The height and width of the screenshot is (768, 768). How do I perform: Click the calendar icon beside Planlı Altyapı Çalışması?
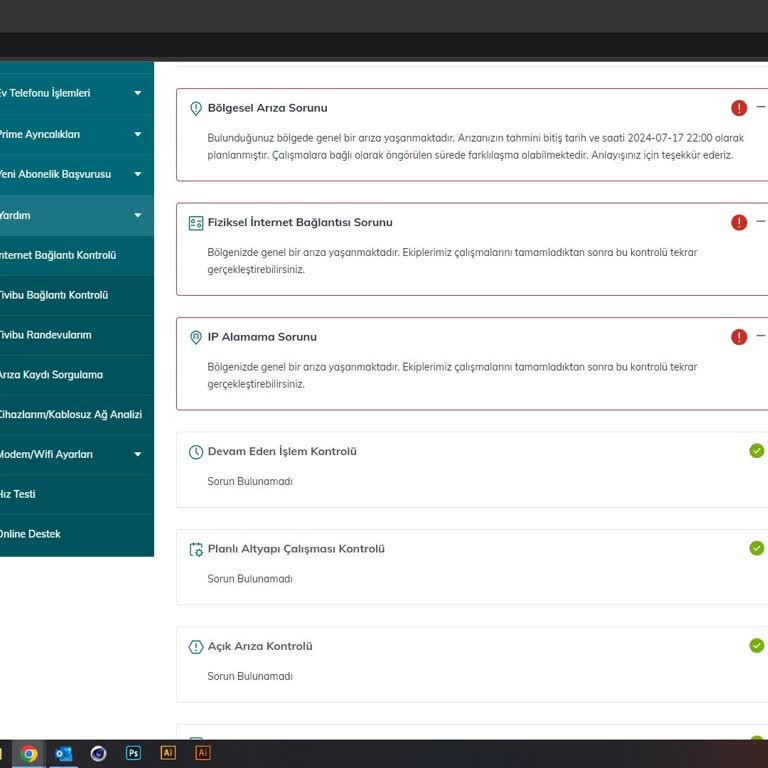[x=196, y=549]
